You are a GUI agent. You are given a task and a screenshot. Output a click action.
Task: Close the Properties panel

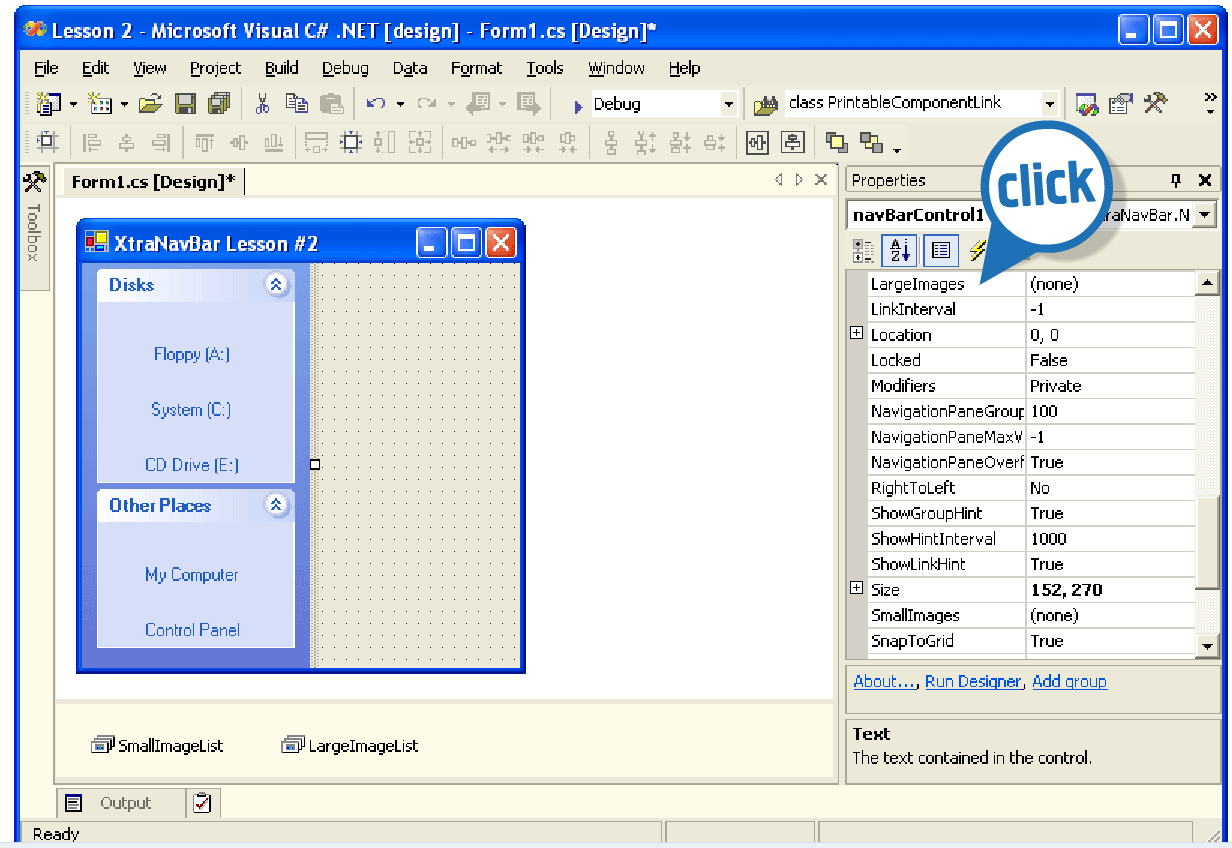click(x=1205, y=180)
